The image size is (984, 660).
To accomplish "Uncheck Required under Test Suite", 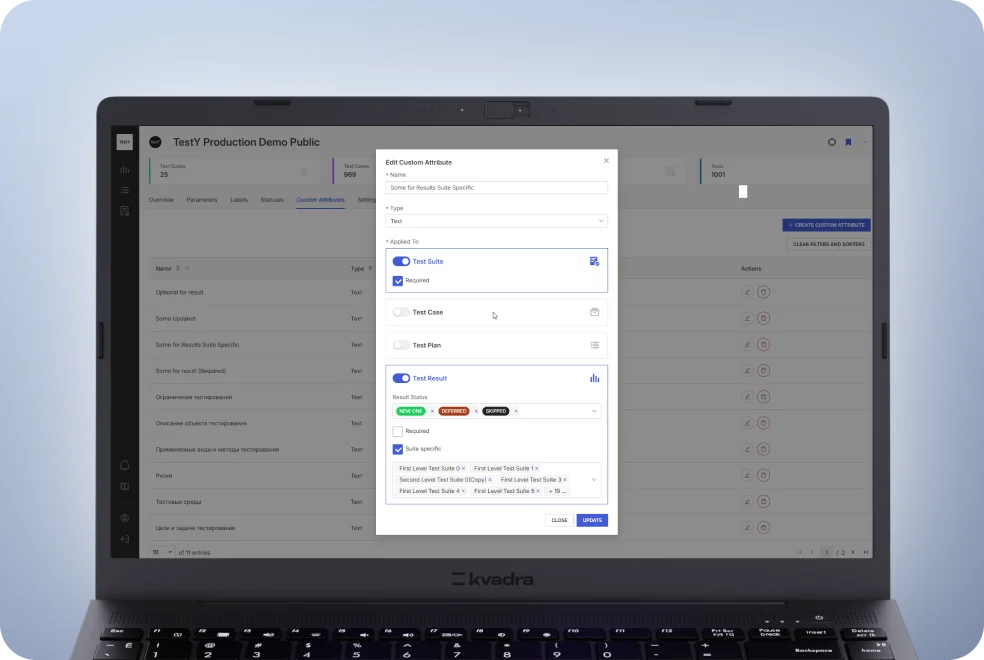I will [398, 281].
